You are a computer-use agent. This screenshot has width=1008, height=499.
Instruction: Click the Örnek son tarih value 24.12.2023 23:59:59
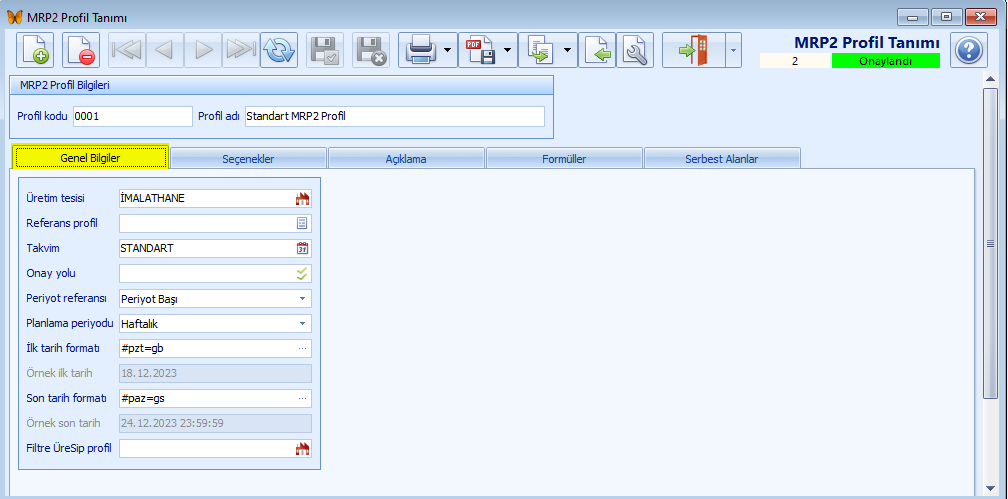215,424
